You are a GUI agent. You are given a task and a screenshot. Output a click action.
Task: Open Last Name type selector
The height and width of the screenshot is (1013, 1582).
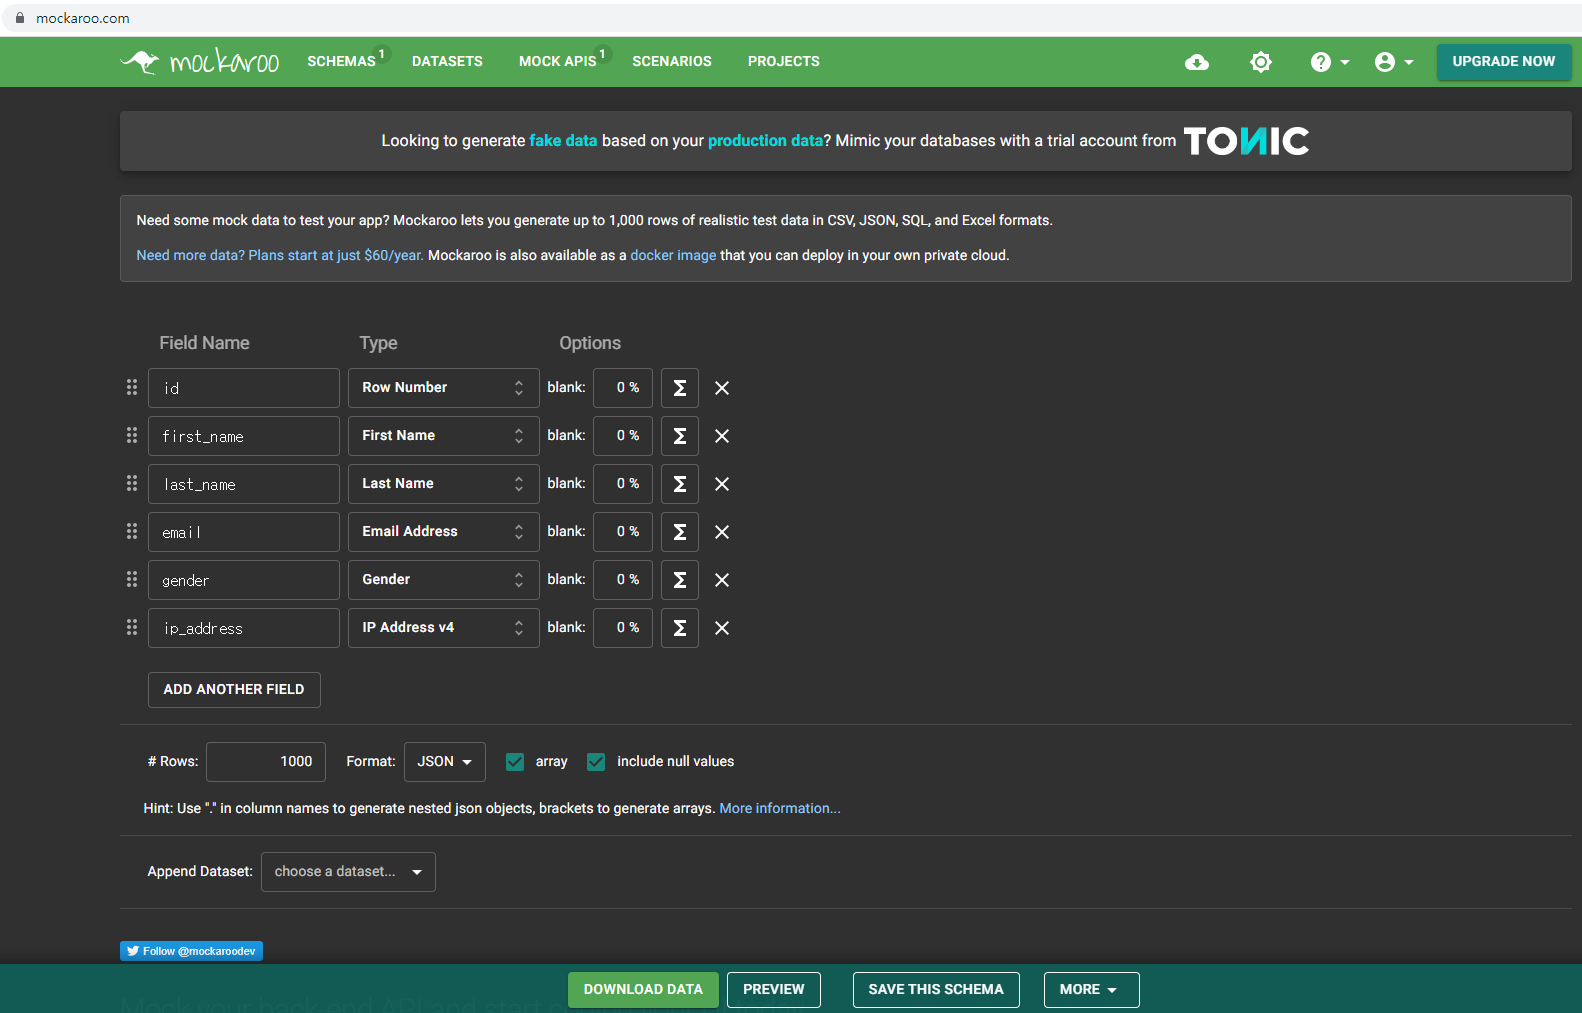tap(444, 484)
